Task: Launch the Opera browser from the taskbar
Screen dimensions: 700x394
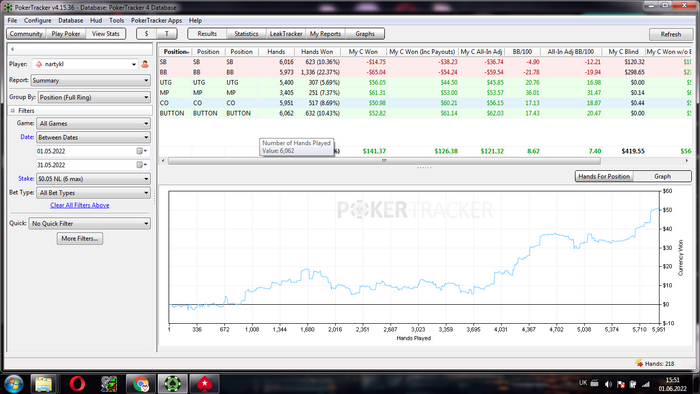Action: 77,384
